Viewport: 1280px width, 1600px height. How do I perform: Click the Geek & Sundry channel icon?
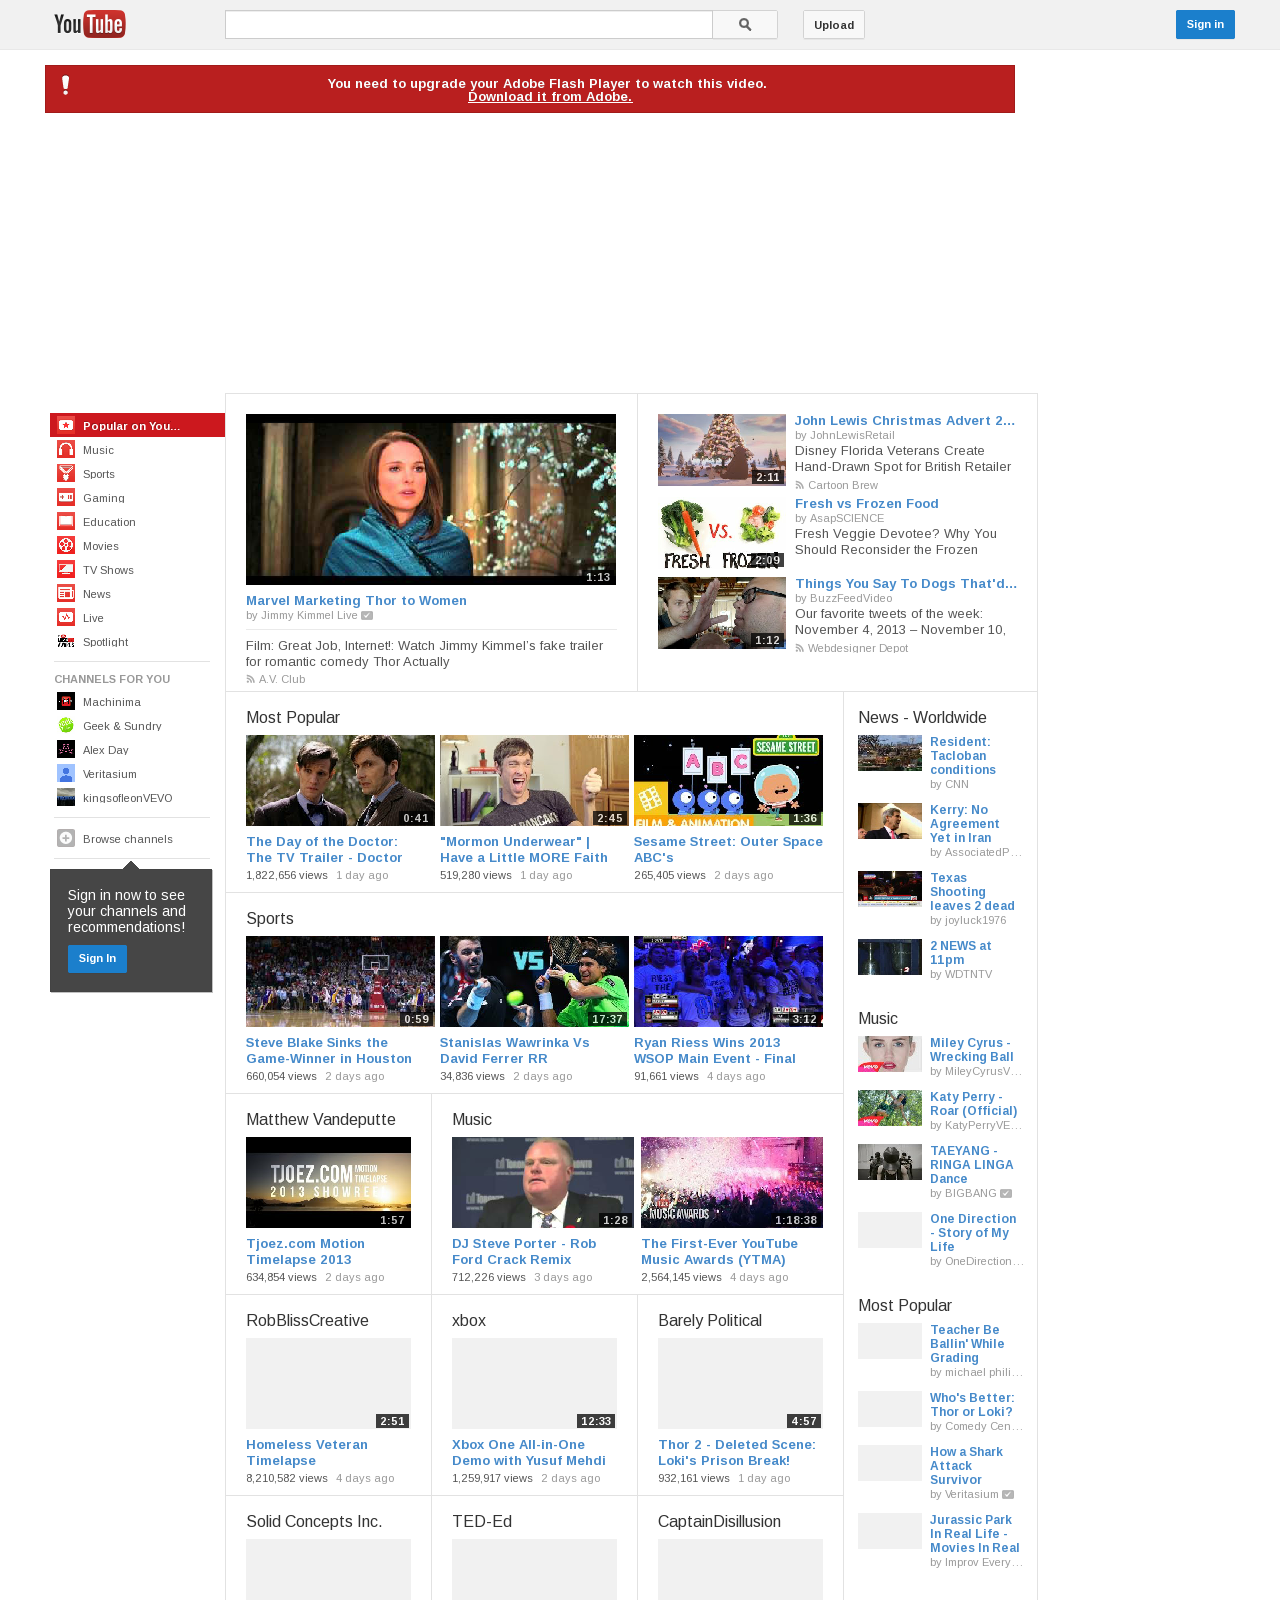point(66,725)
